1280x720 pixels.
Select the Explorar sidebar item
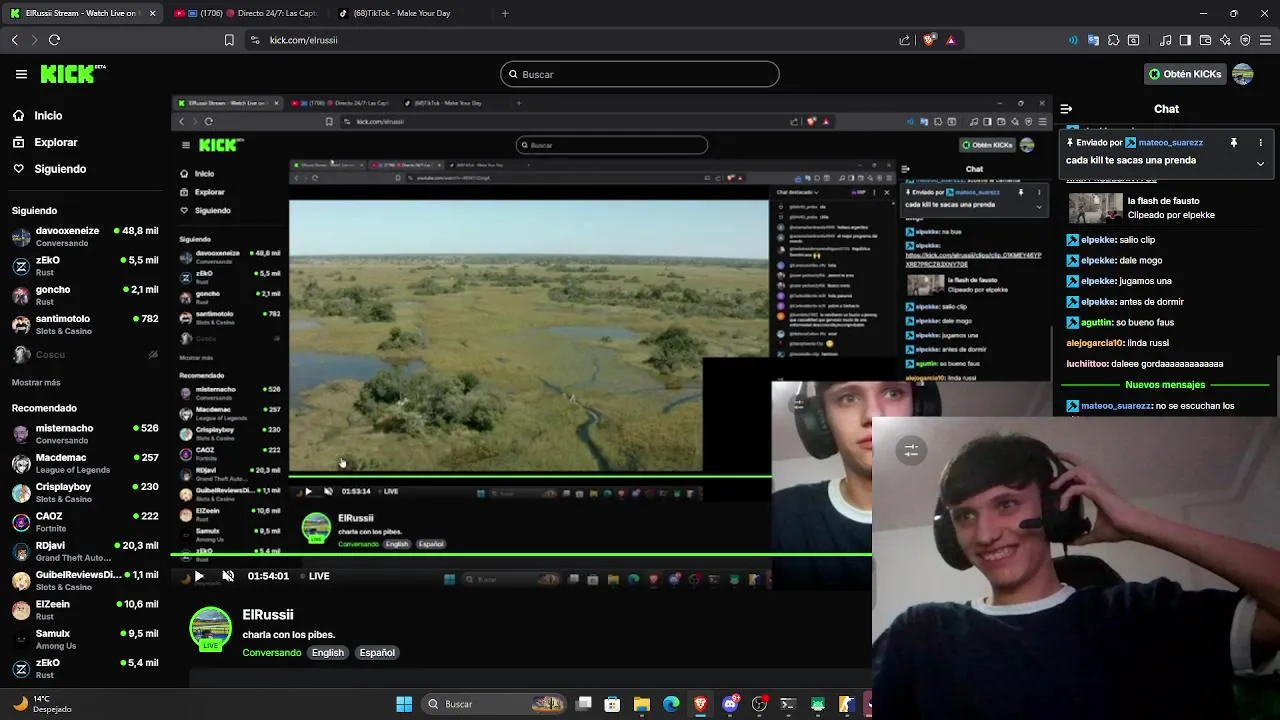click(x=55, y=142)
